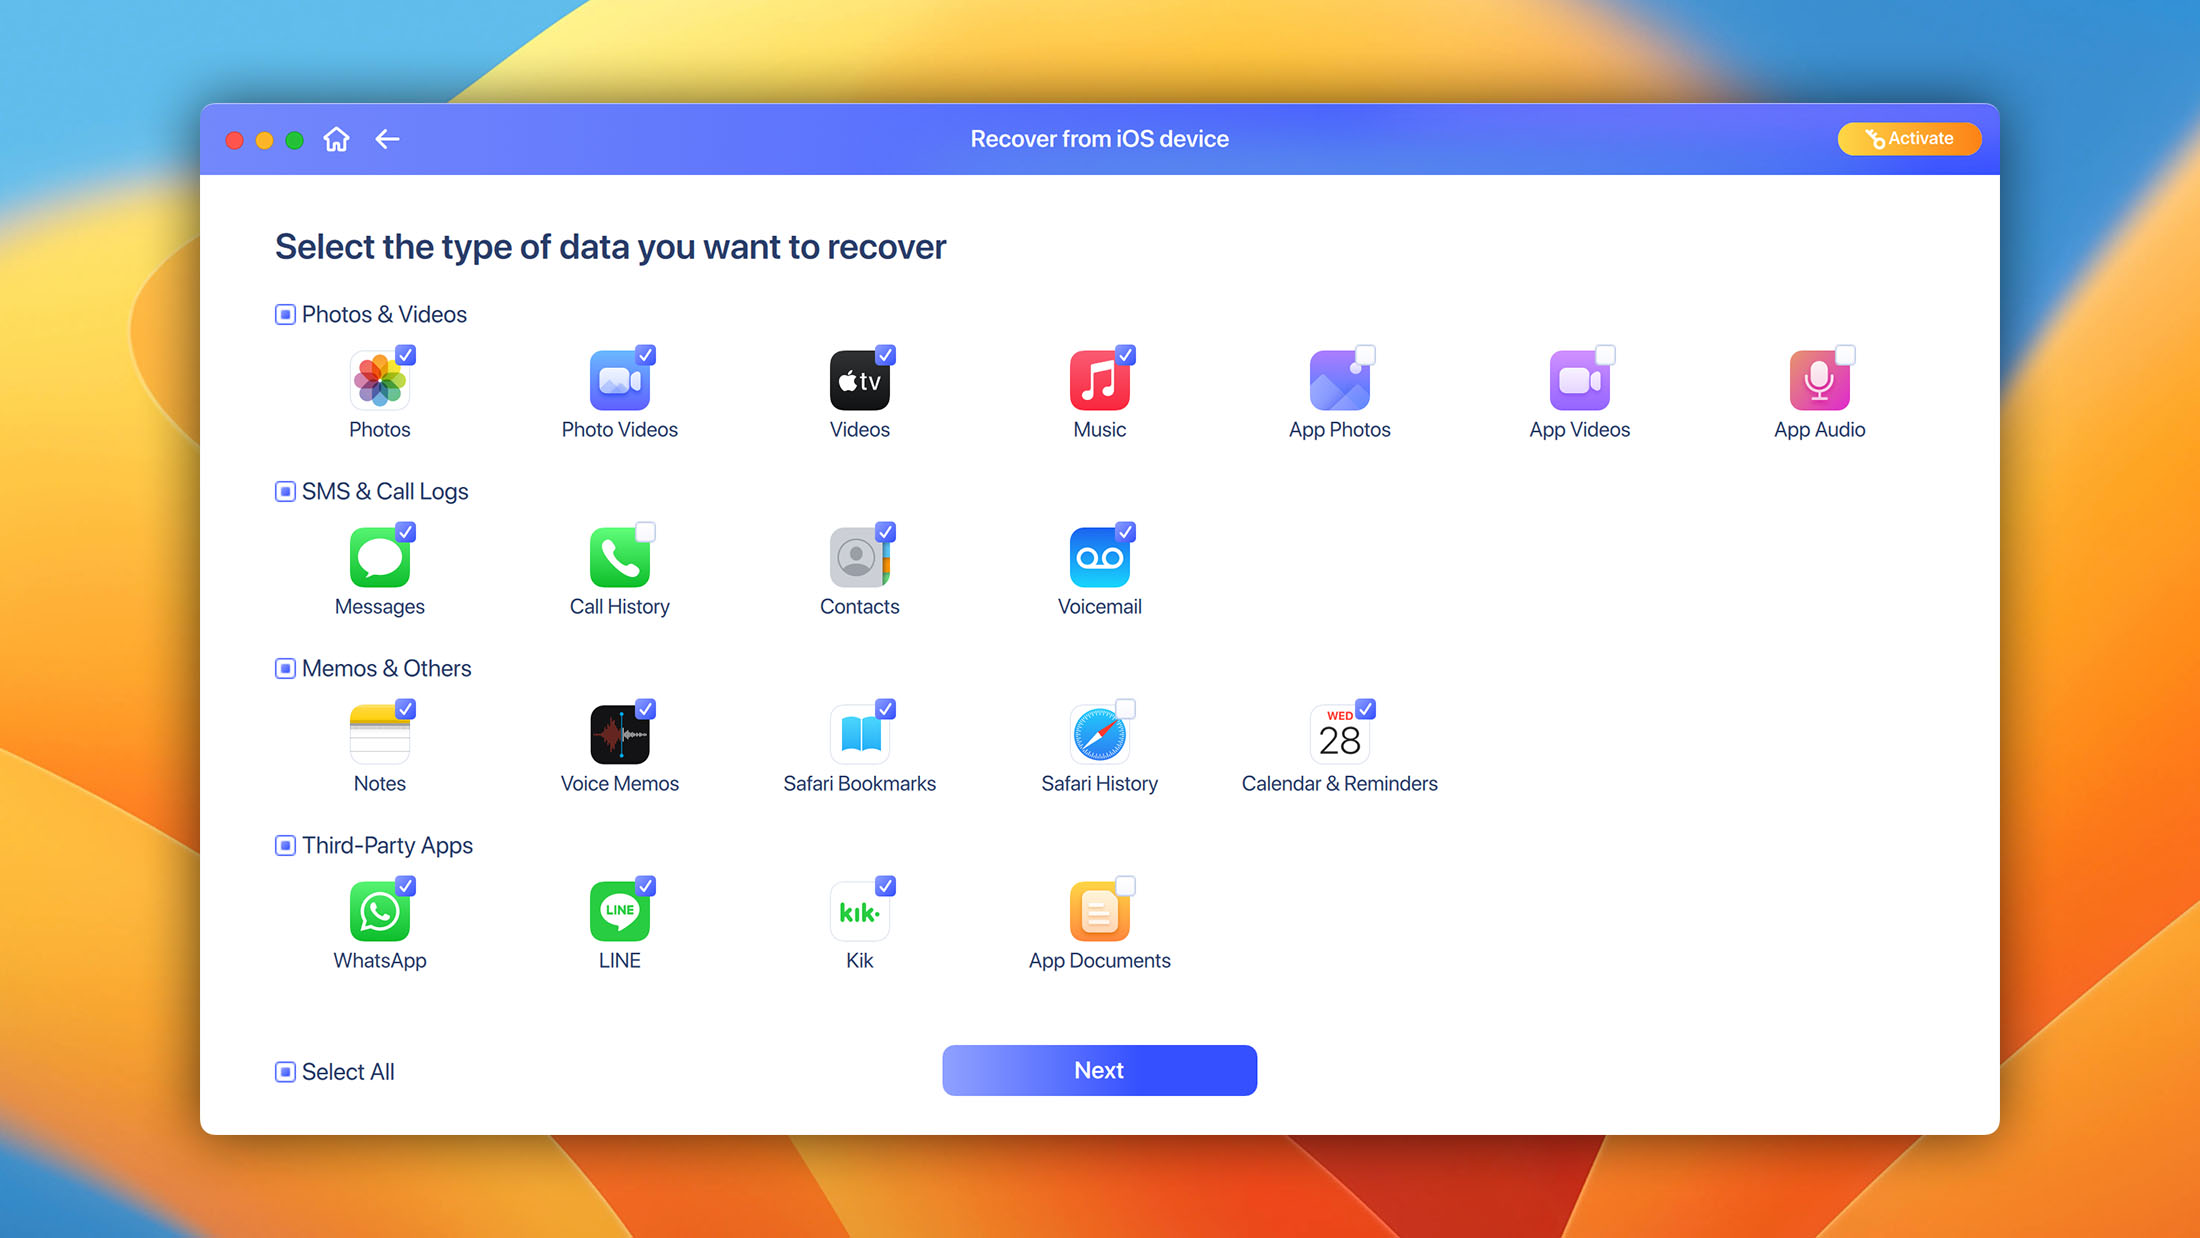Click the Memos & Others label
Screen dimensions: 2200x1238
tap(387, 669)
